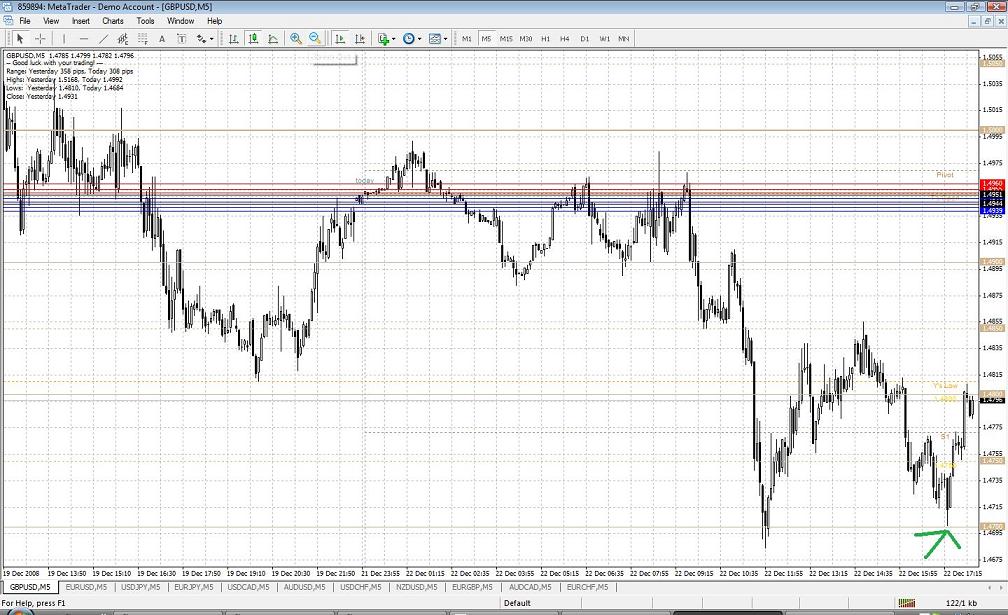Image resolution: width=1008 pixels, height=615 pixels.
Task: Switch to USDJPY,M5 chart tab
Action: click(141, 587)
